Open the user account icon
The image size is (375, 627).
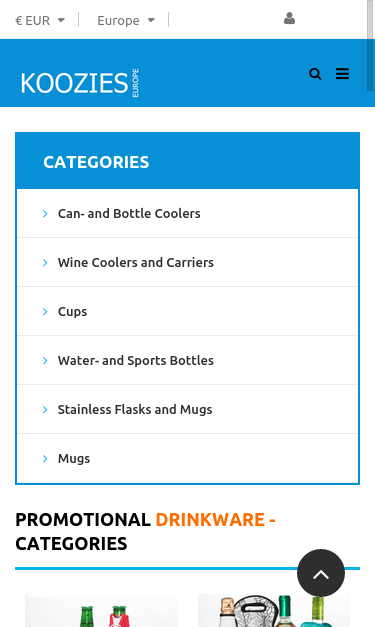tap(289, 18)
